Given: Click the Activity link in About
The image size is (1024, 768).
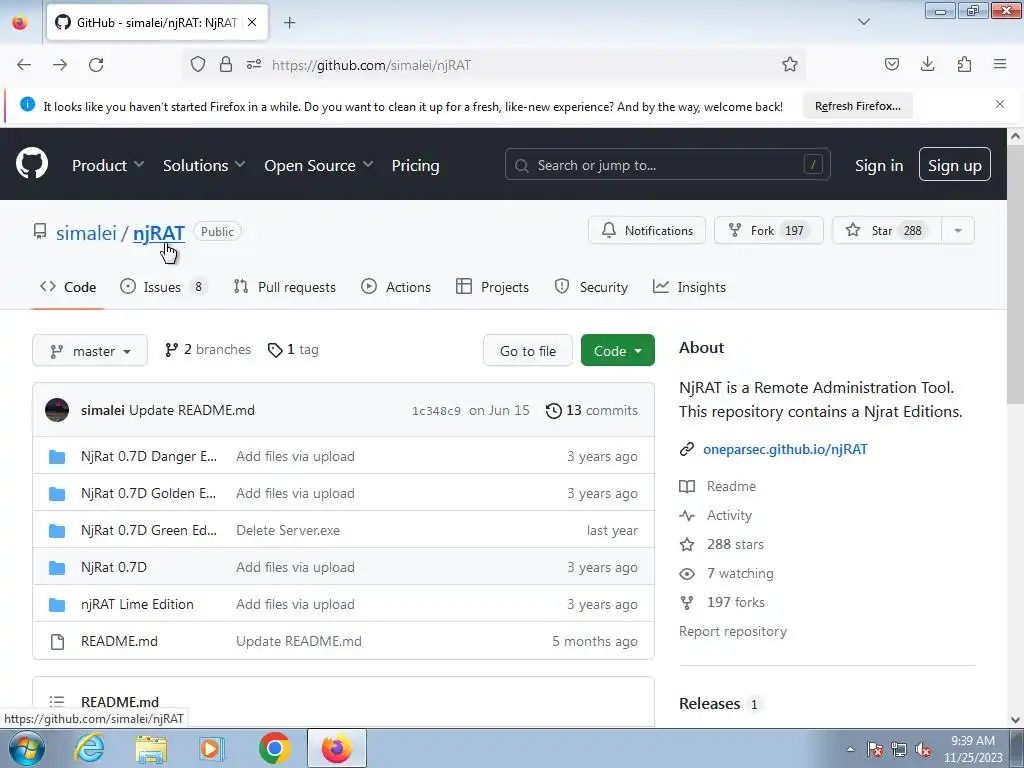Looking at the screenshot, I should click(729, 515).
